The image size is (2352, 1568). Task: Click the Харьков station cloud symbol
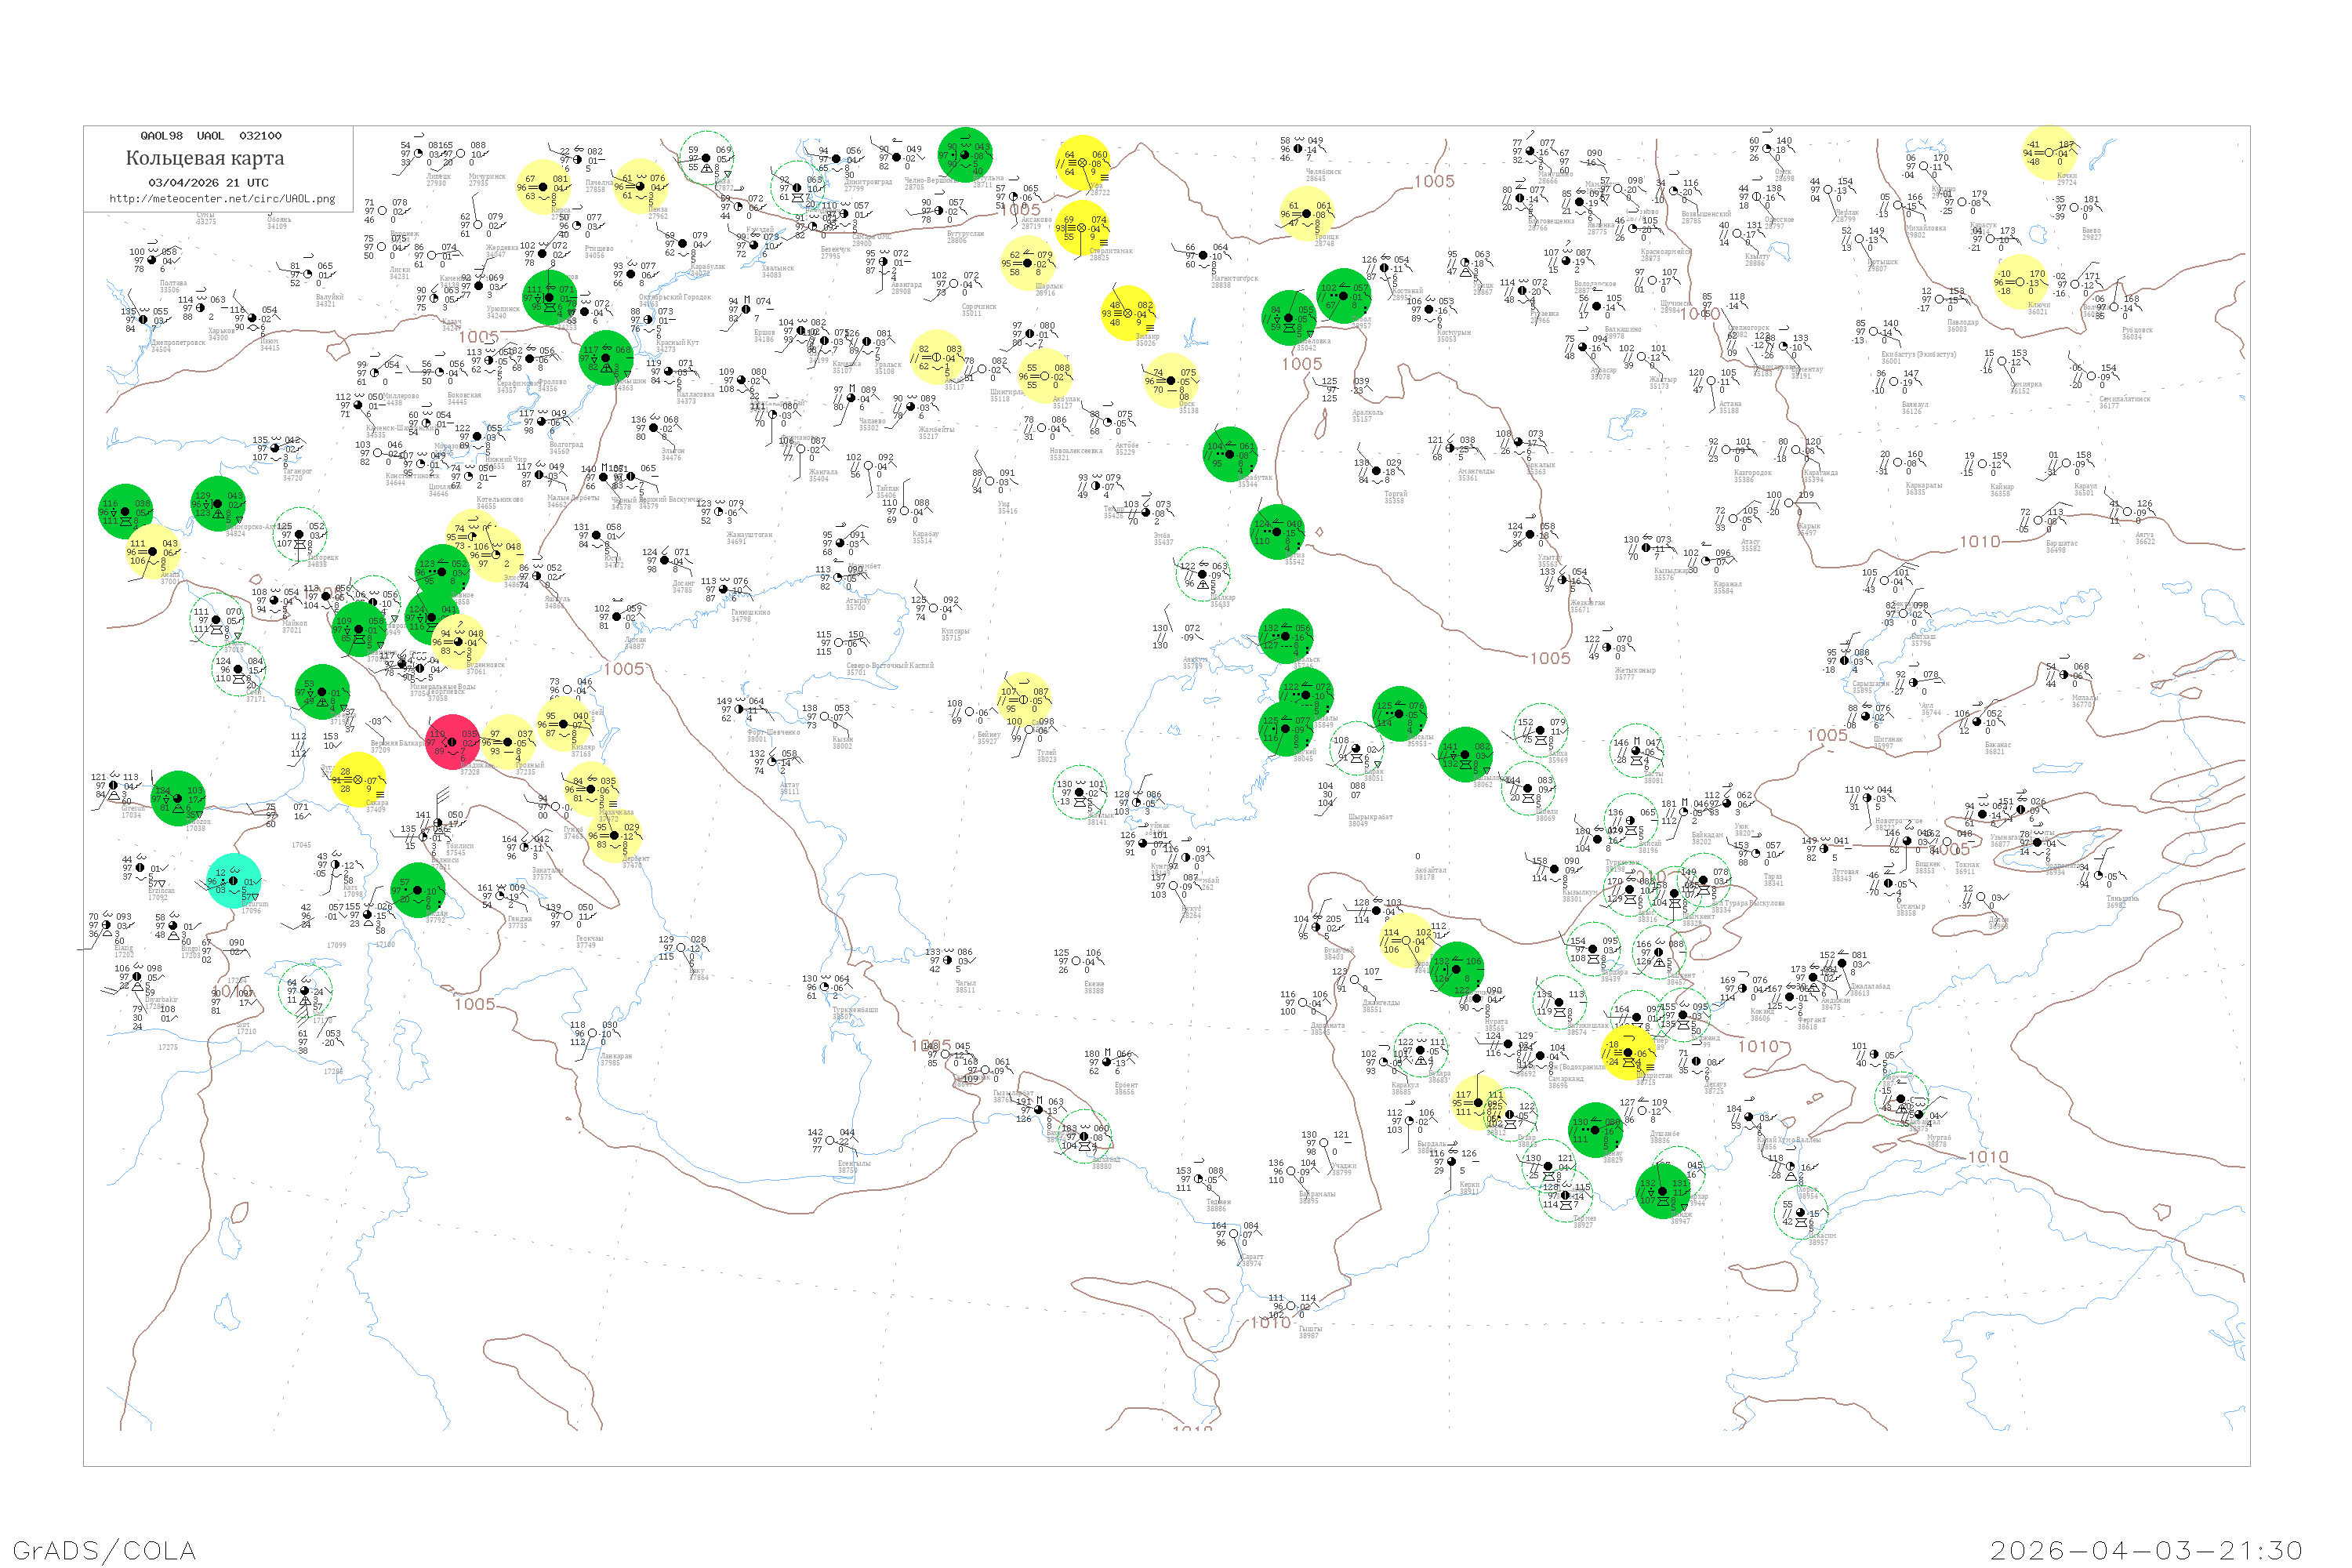(200, 308)
